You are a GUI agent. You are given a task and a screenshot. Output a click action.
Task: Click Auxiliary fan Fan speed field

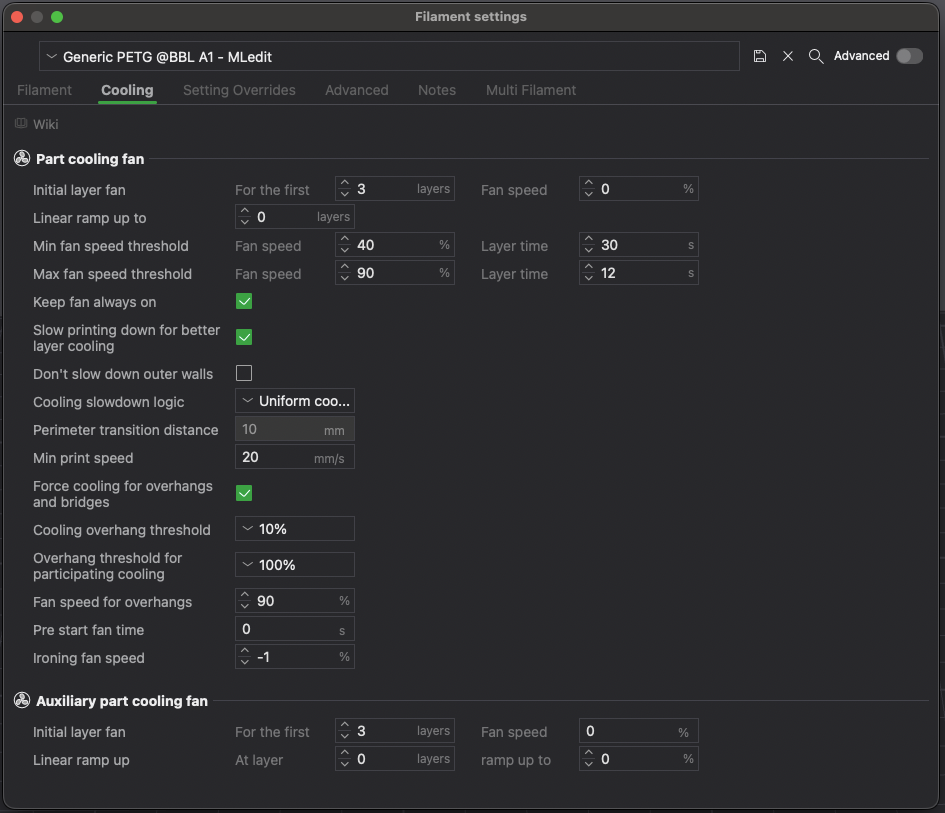[639, 730]
